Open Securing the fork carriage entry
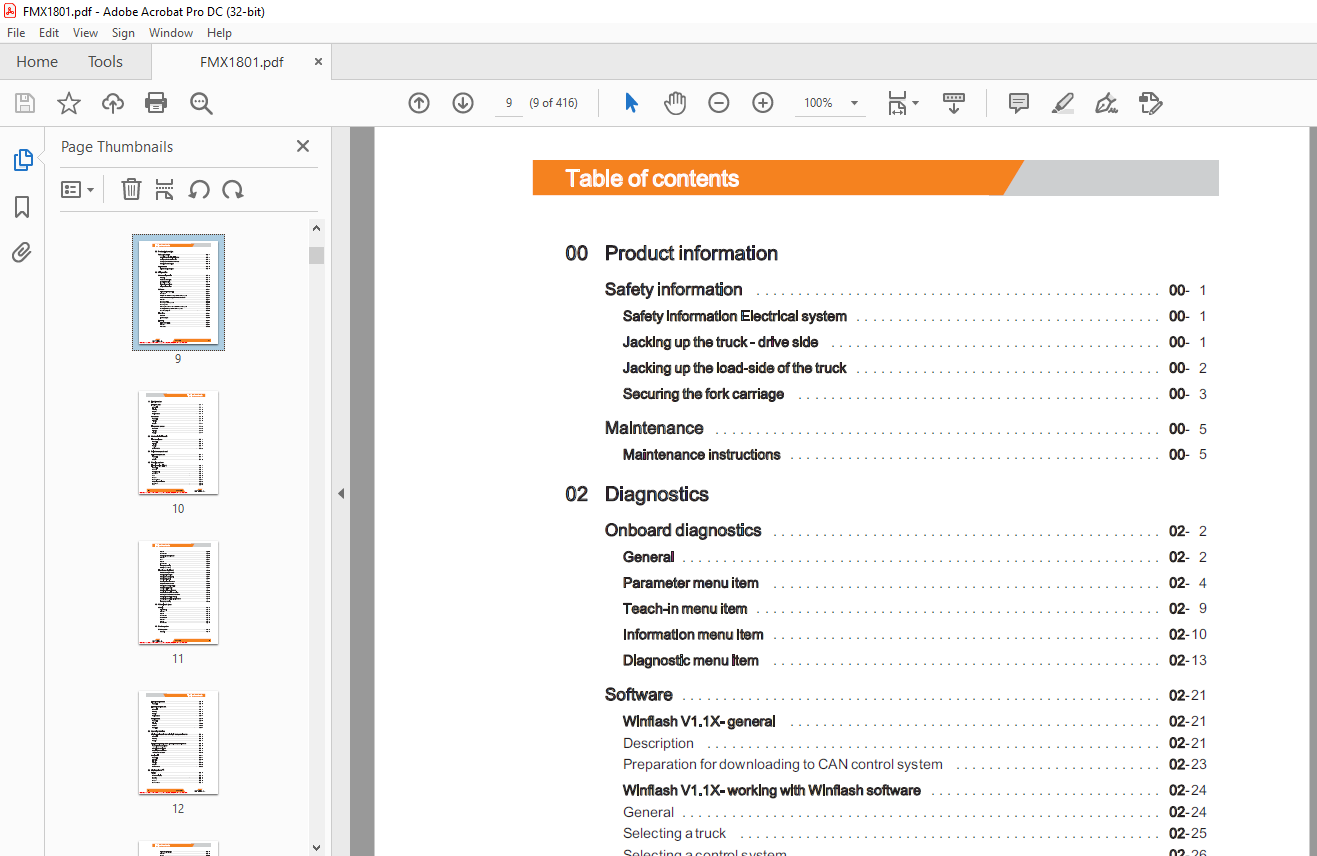 click(x=703, y=394)
